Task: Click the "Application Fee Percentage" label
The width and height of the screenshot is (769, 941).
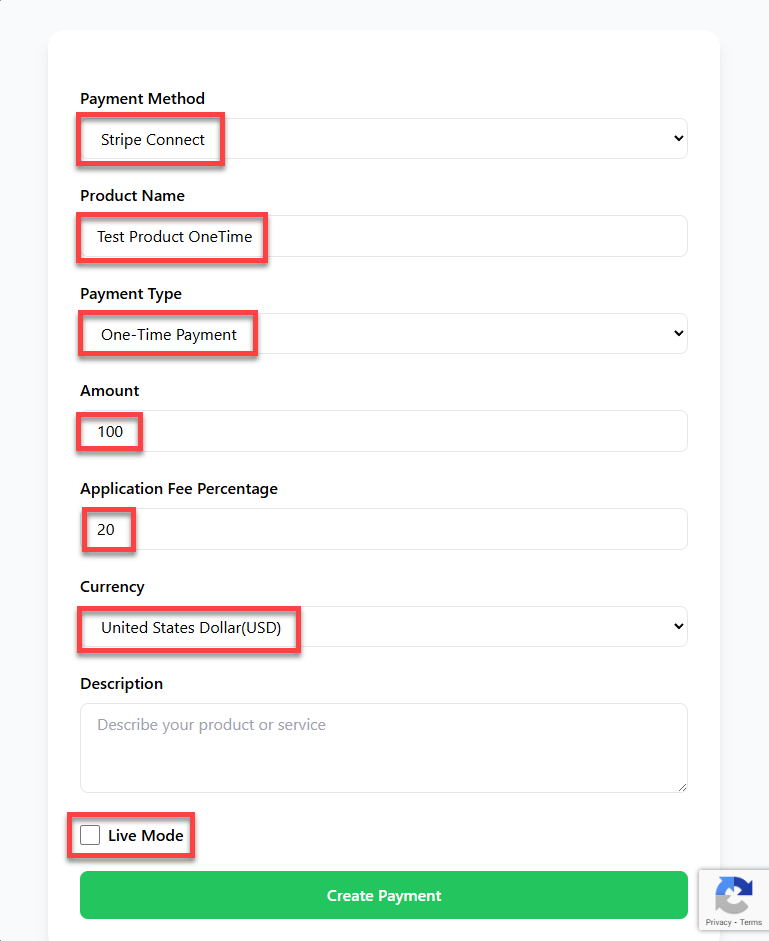Action: click(179, 489)
